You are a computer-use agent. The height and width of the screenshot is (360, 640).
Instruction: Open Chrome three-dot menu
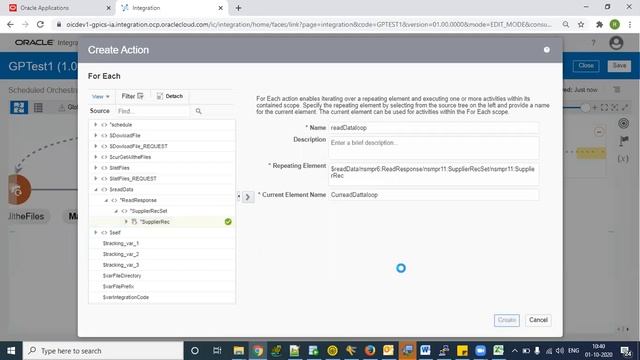click(x=630, y=24)
